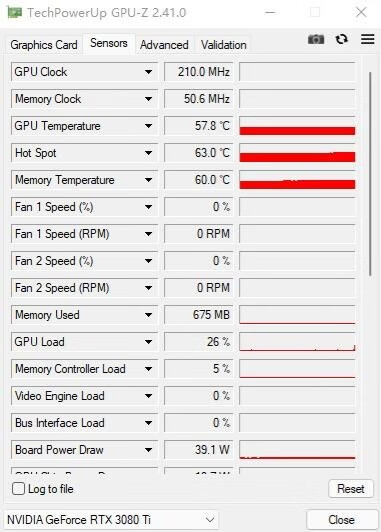Click the refresh arrows icon
Viewport: 381px width, 532px height.
(x=342, y=39)
